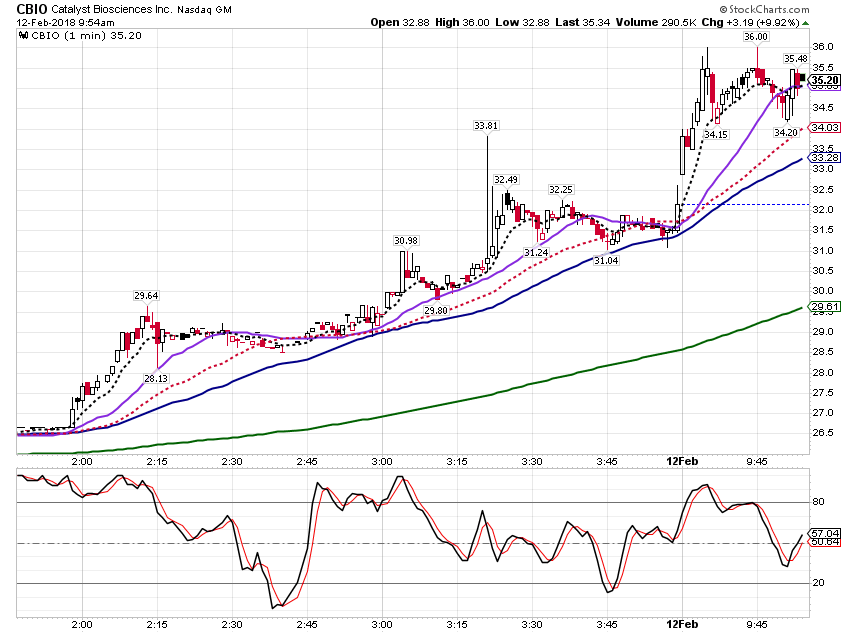Click the 30.98 price annotation
The width and height of the screenshot is (850, 633).
click(x=406, y=240)
